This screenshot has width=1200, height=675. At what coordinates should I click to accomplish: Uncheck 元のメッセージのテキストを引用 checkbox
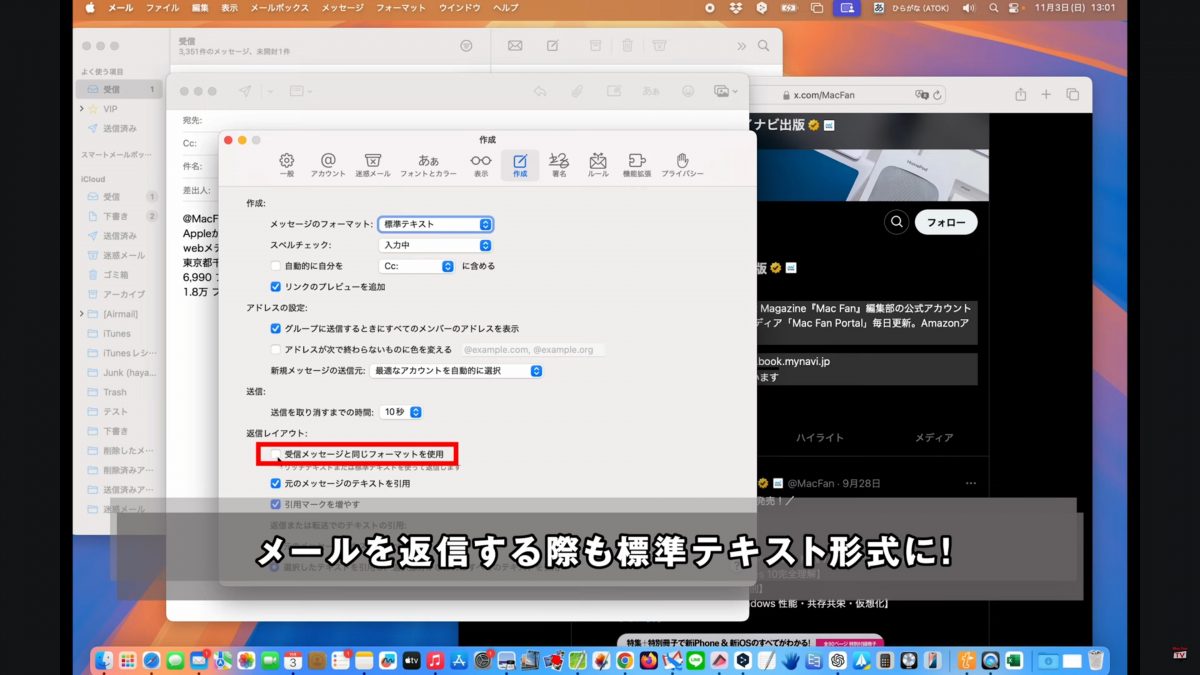276,483
